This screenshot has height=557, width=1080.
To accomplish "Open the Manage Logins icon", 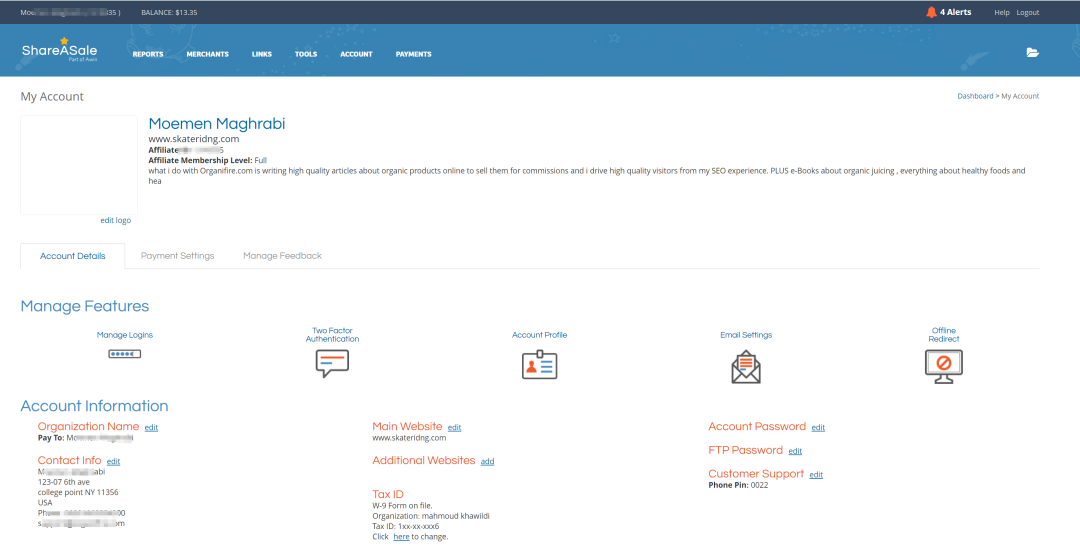I will coord(125,354).
